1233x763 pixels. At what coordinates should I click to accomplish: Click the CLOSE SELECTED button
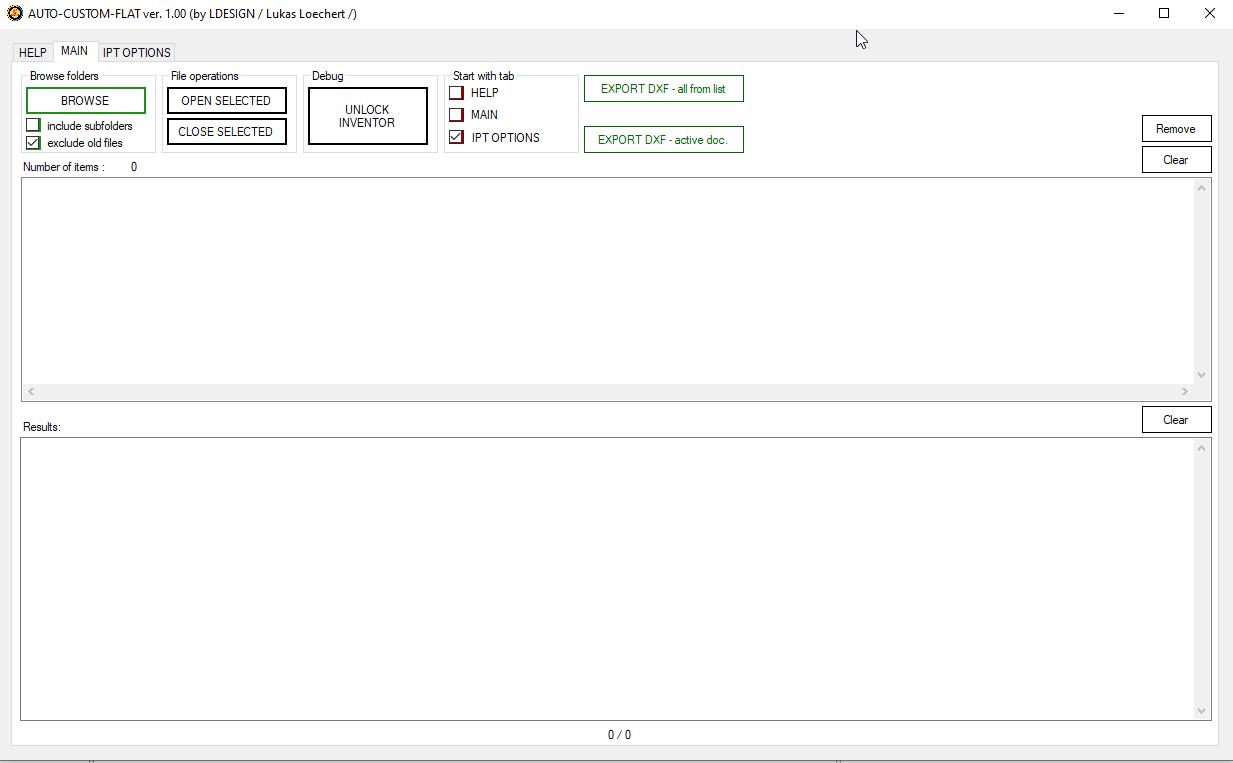pyautogui.click(x=226, y=131)
